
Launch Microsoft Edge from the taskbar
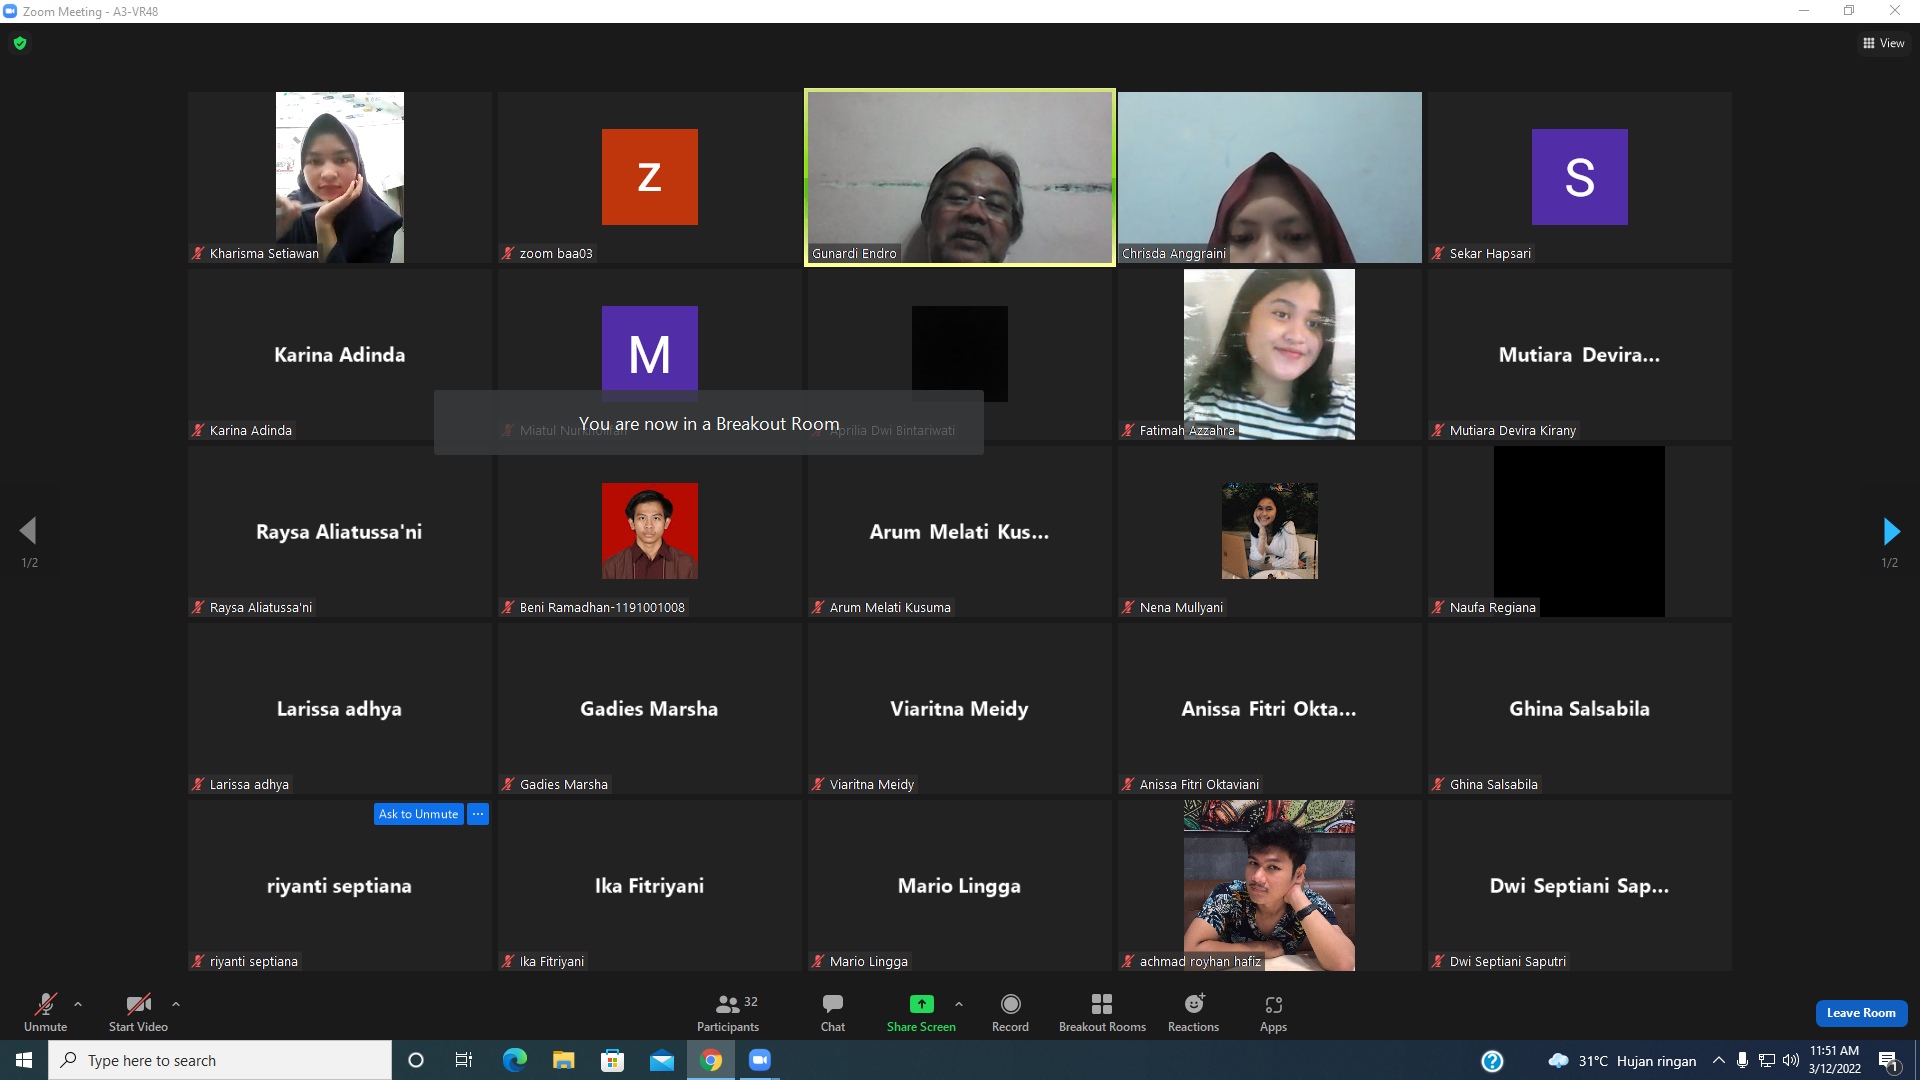point(514,1060)
